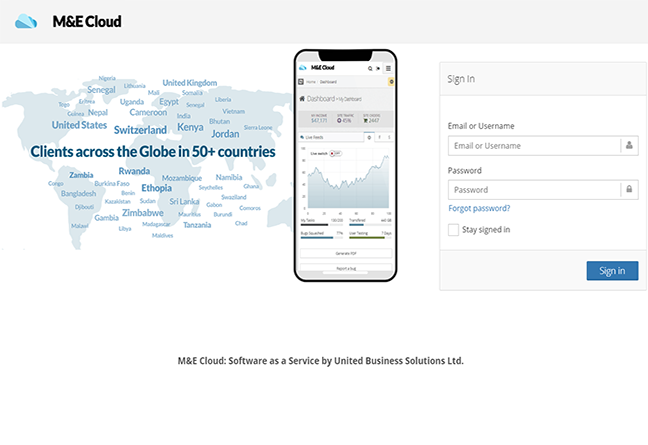Click the blue Sign in button
This screenshot has width=648, height=445.
(x=612, y=271)
